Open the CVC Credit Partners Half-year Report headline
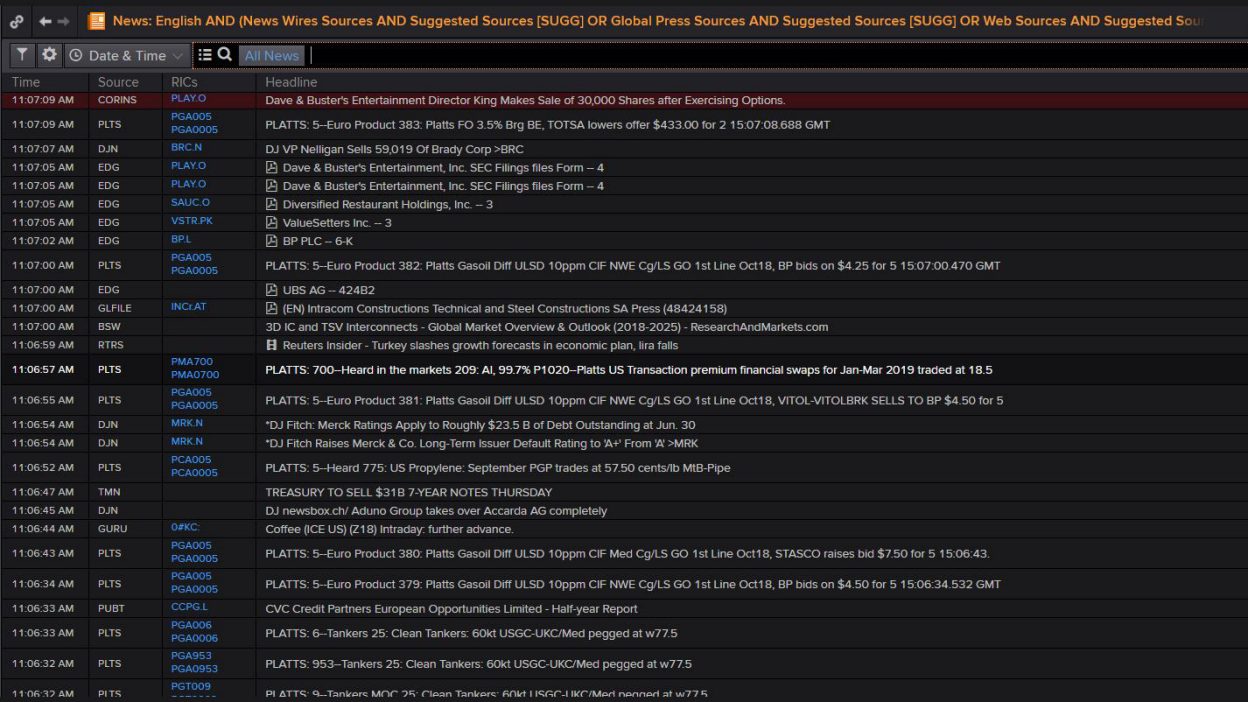1248x702 pixels. click(451, 608)
